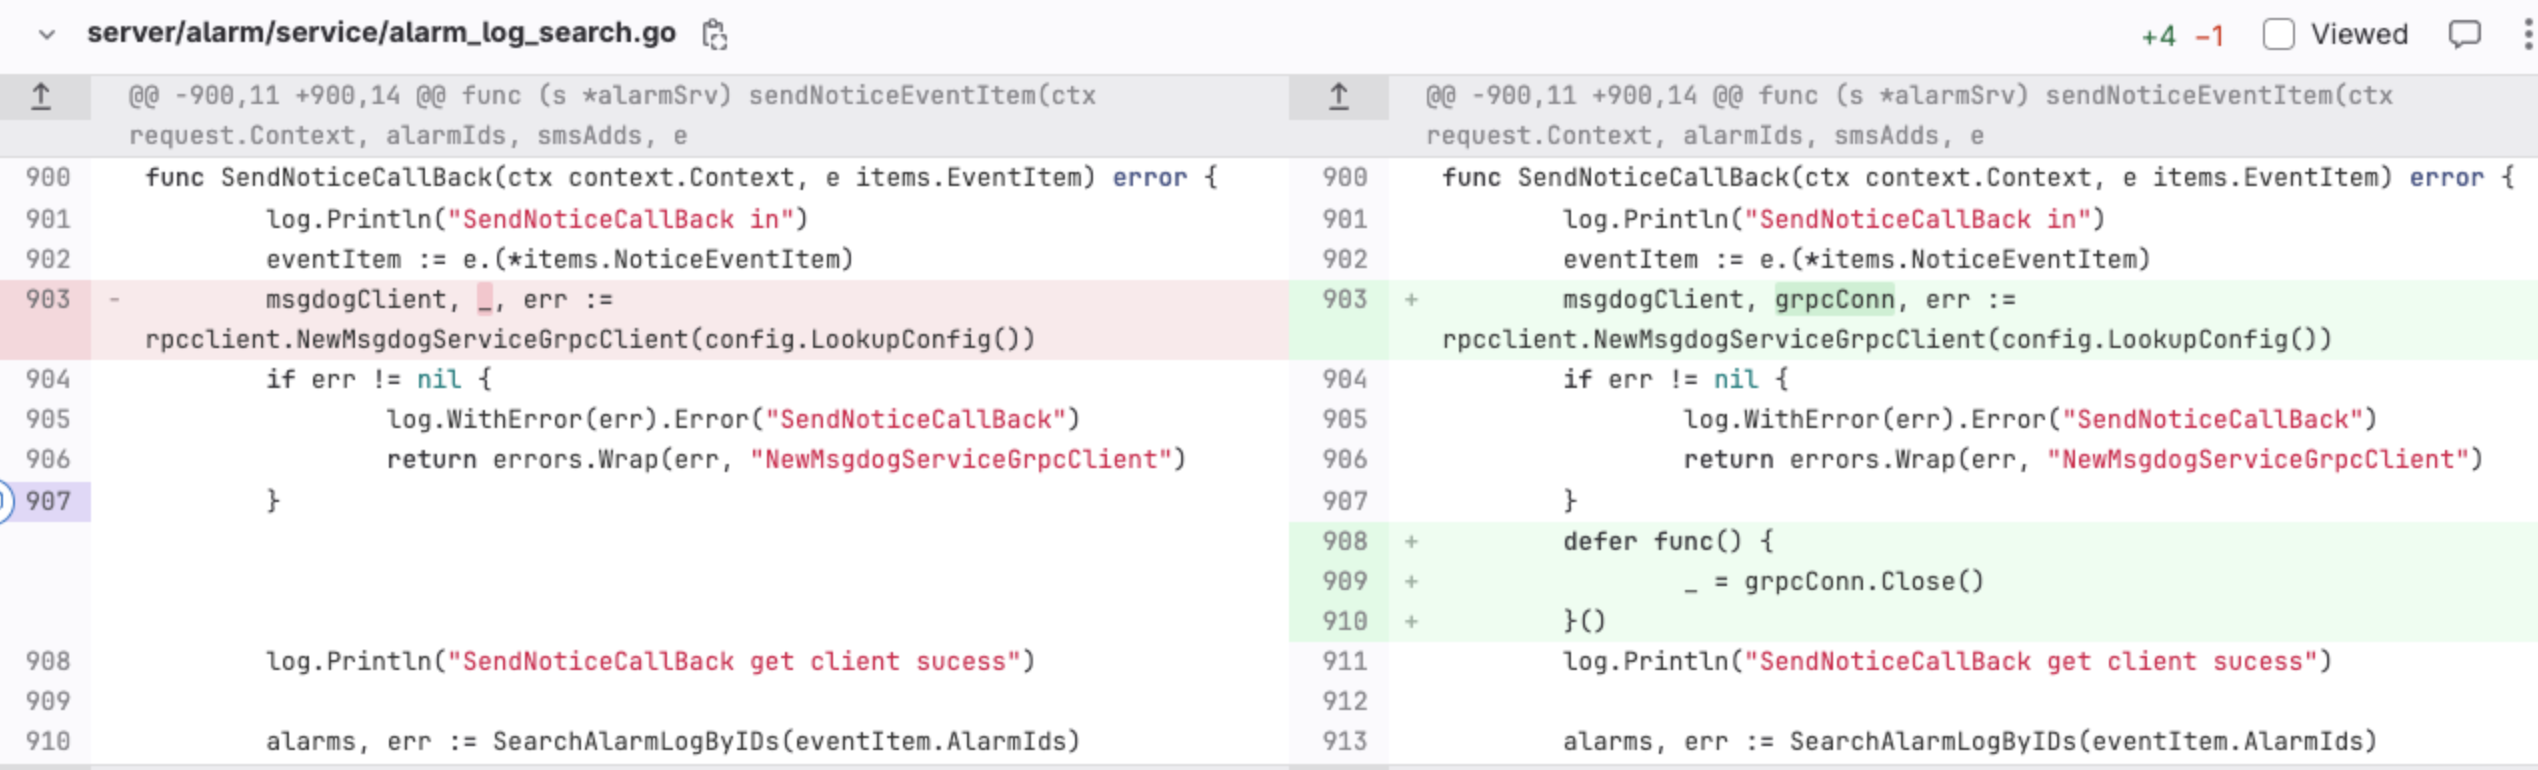
Task: Collapse the alarm_log_search.go file diff
Action: coord(46,35)
